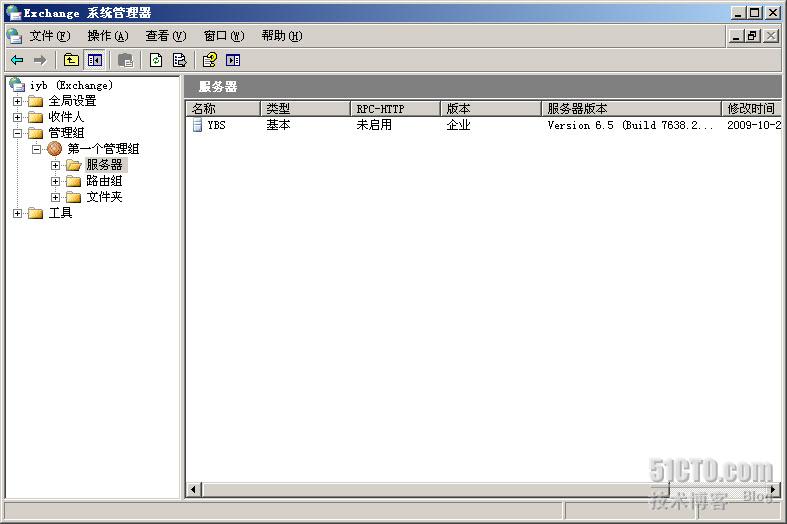Viewport: 787px width, 524px height.
Task: Click the 全局设置 folder icon
Action: [35, 101]
